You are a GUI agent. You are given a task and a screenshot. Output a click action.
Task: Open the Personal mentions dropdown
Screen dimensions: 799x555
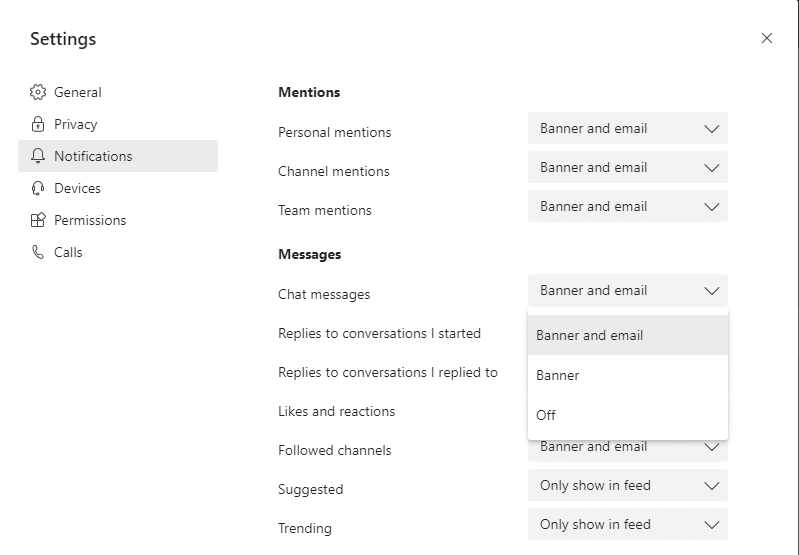pyautogui.click(x=627, y=128)
